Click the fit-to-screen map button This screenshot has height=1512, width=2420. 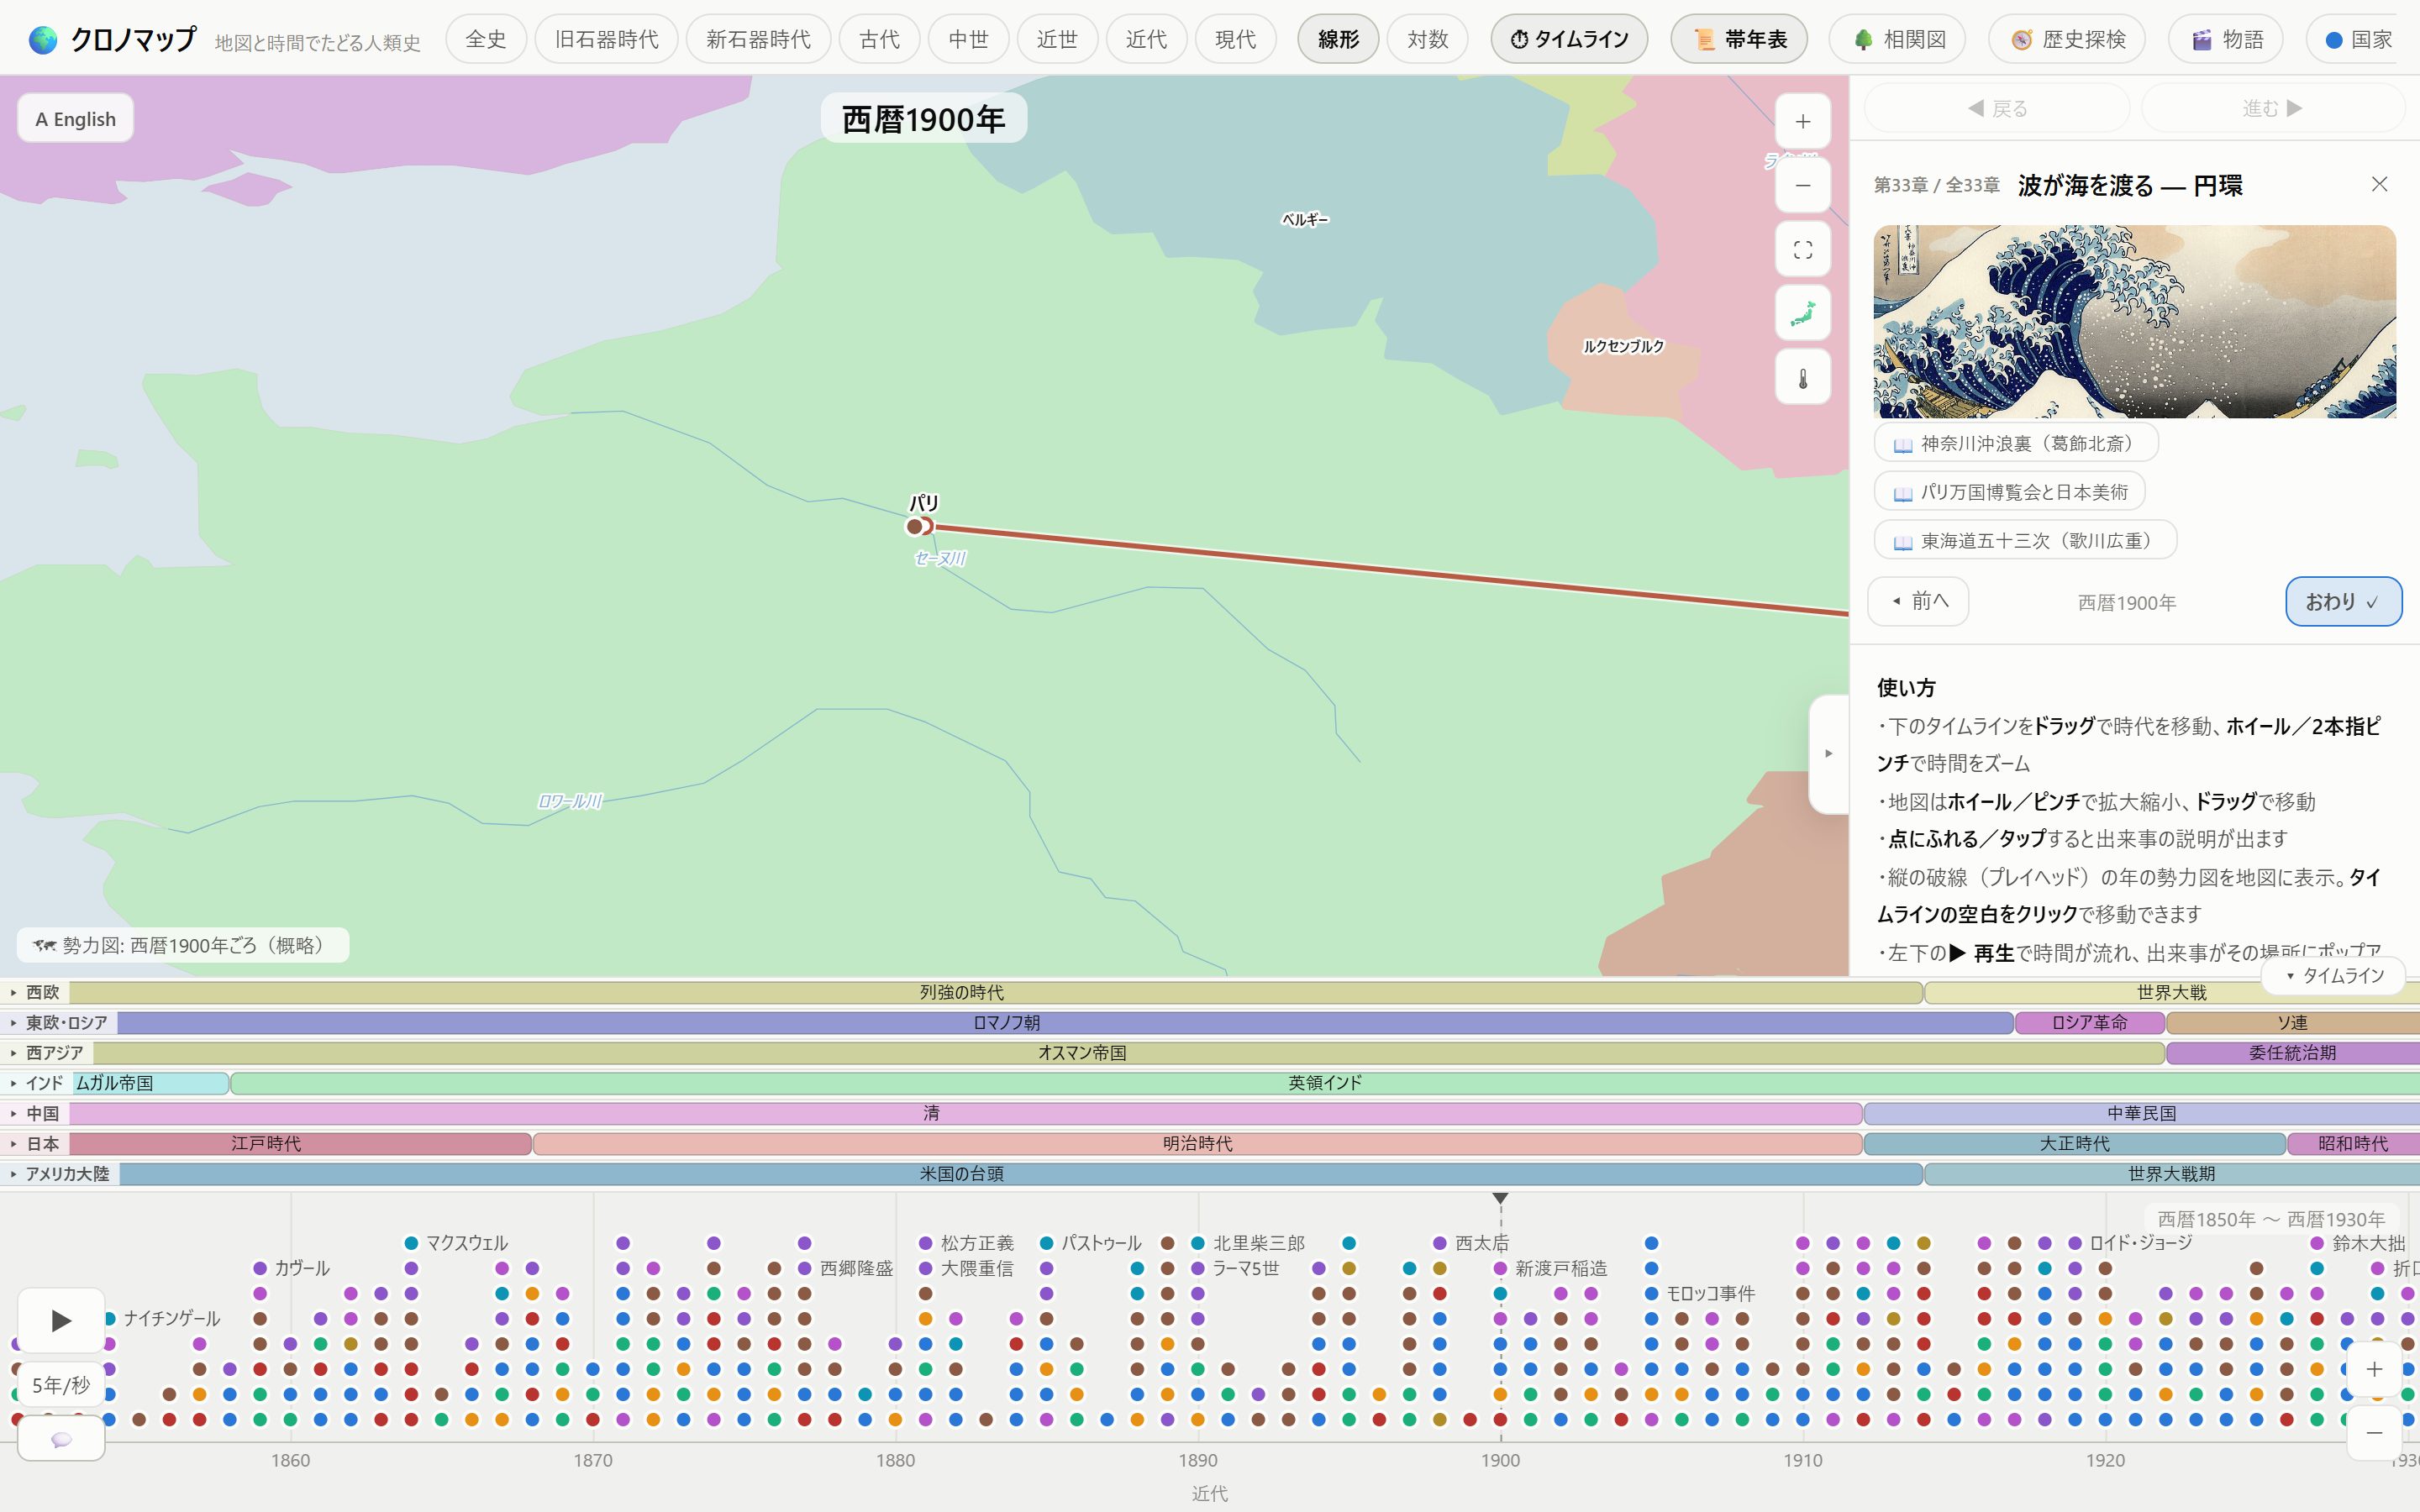[x=1802, y=250]
